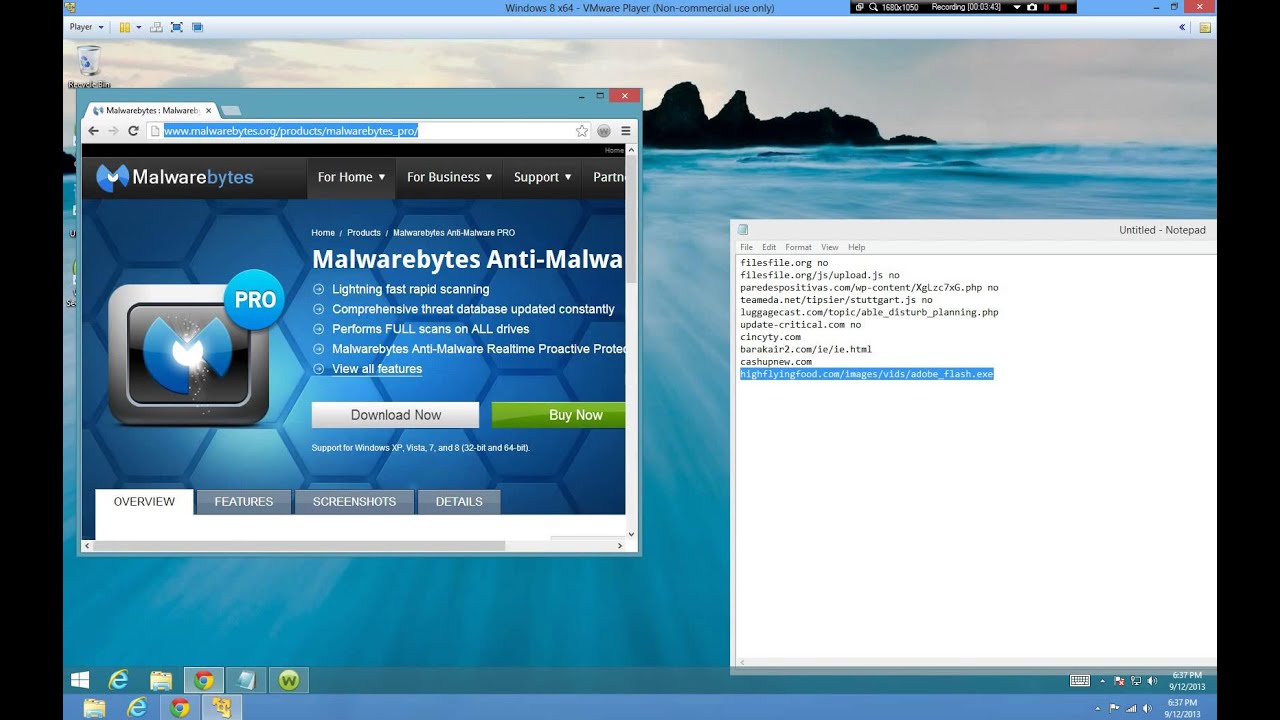Open Notepad Help menu
The height and width of the screenshot is (720, 1280).
(857, 247)
